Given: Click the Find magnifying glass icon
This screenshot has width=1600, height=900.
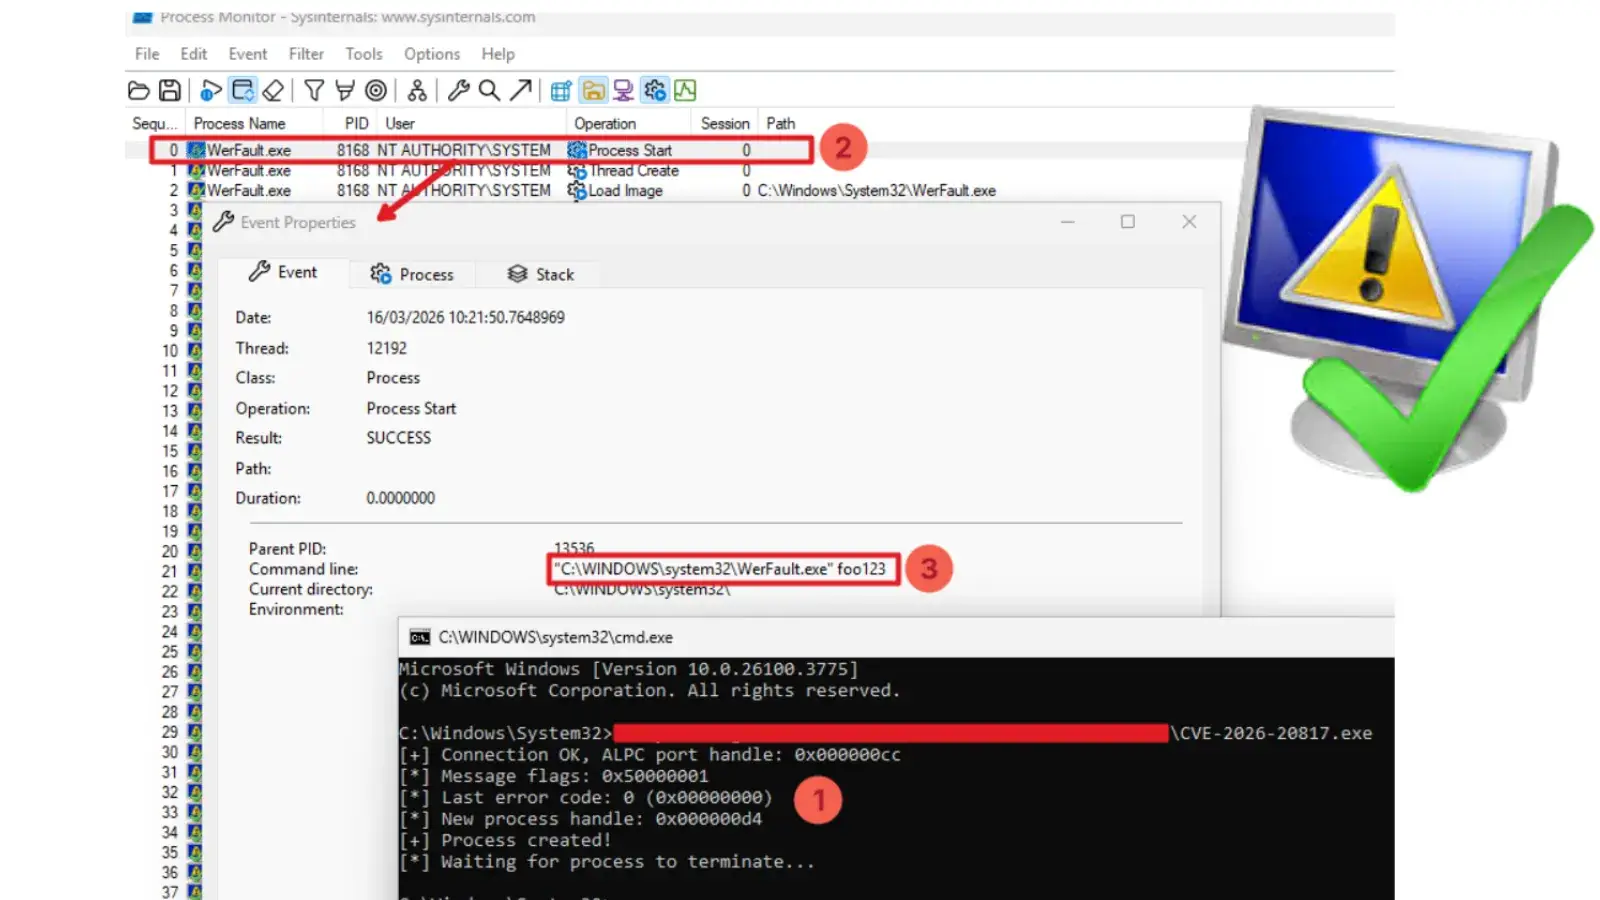Looking at the screenshot, I should point(489,91).
